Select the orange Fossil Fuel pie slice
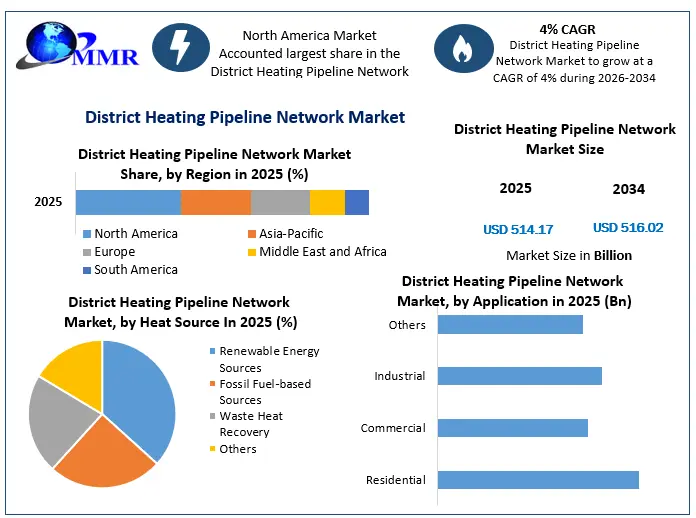696x518 pixels. click(107, 457)
